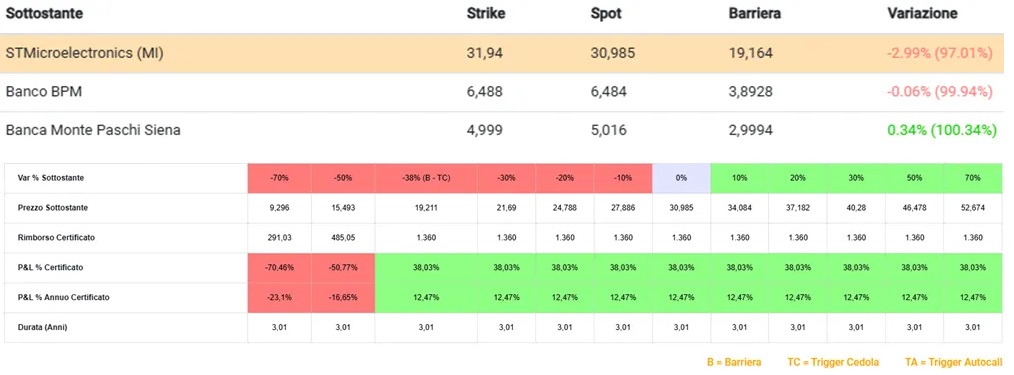1014x375 pixels.
Task: Click the TA = Trigger Autocall legend
Action: coord(954,362)
